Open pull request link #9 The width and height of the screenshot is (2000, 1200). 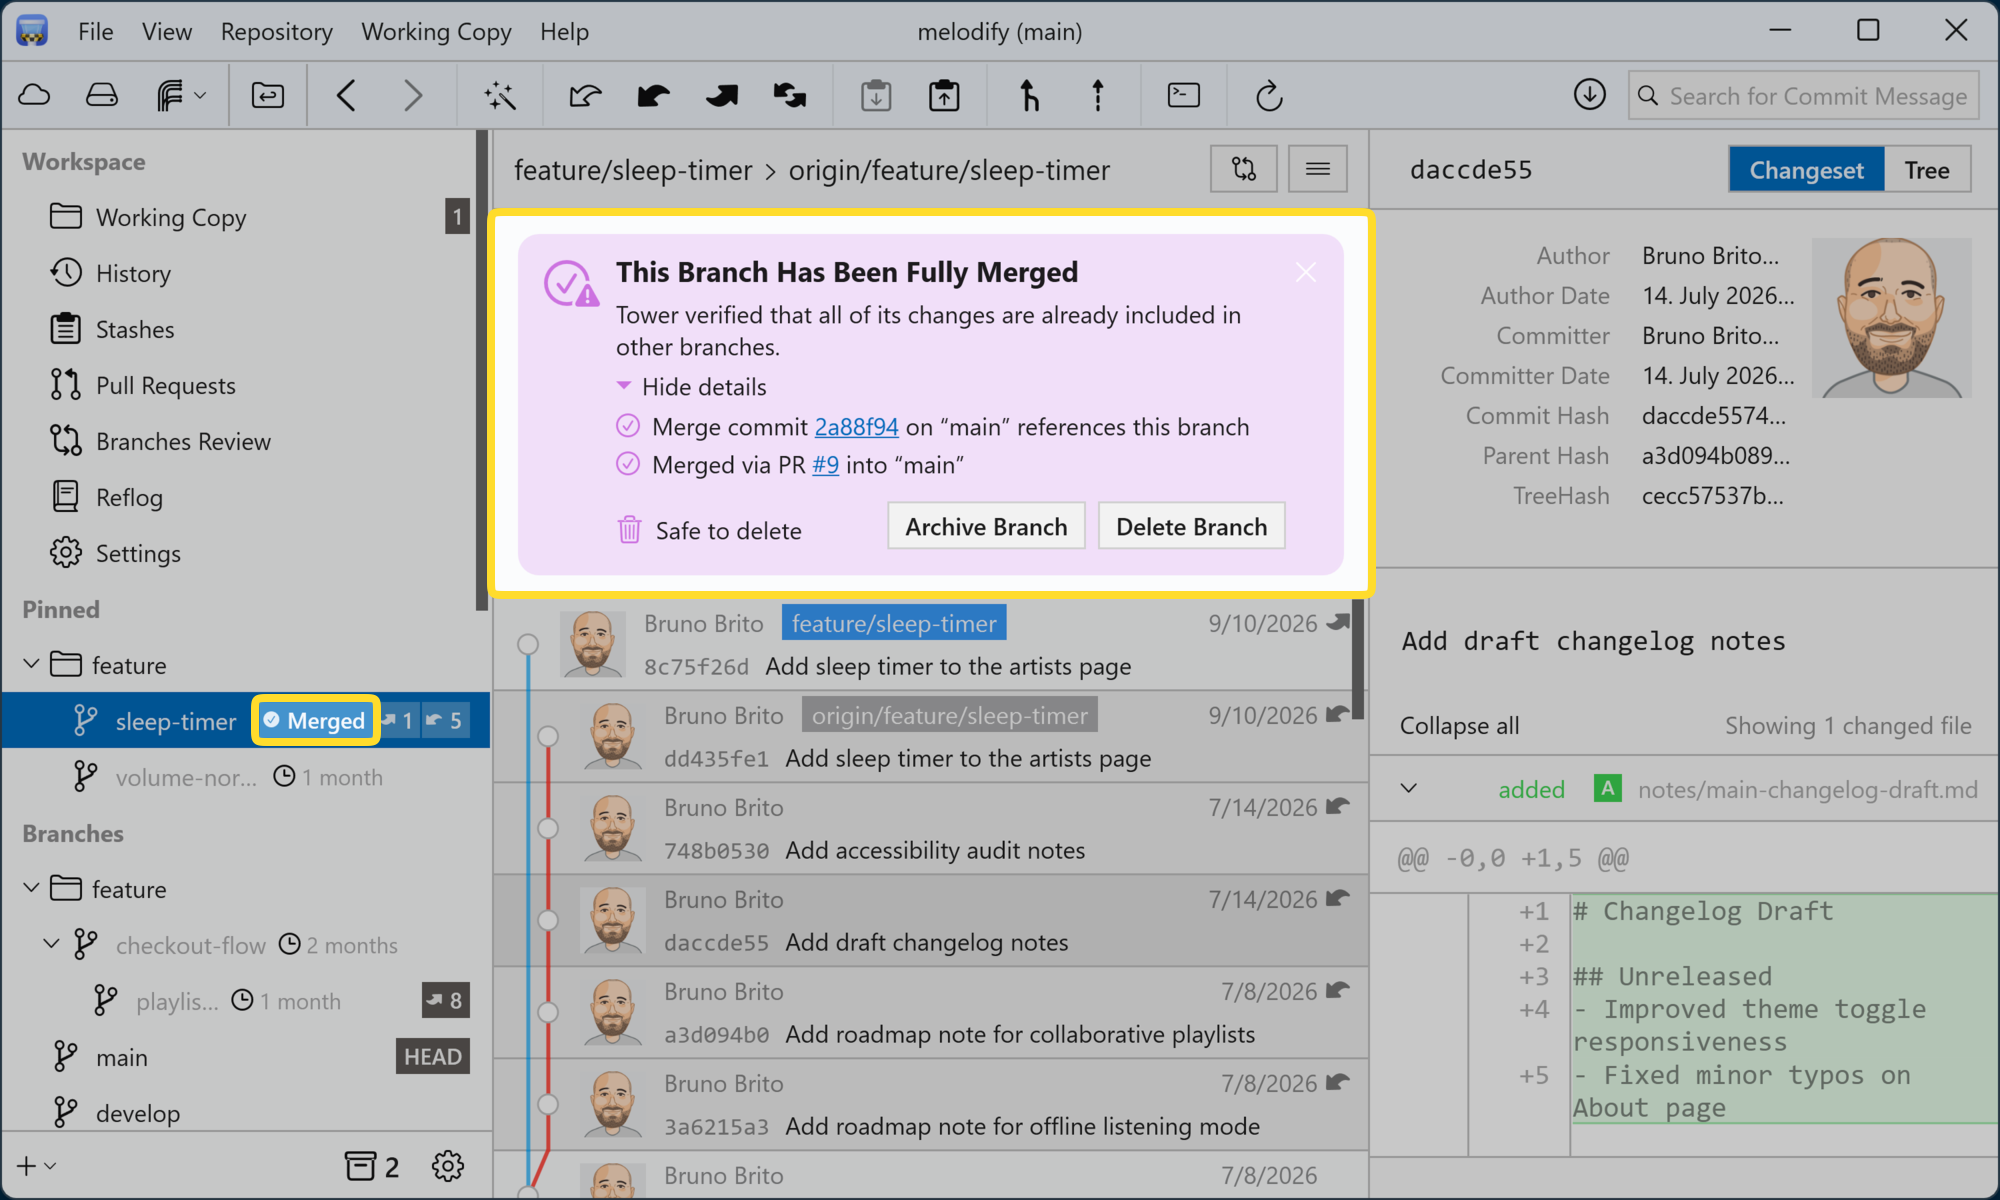click(825, 465)
